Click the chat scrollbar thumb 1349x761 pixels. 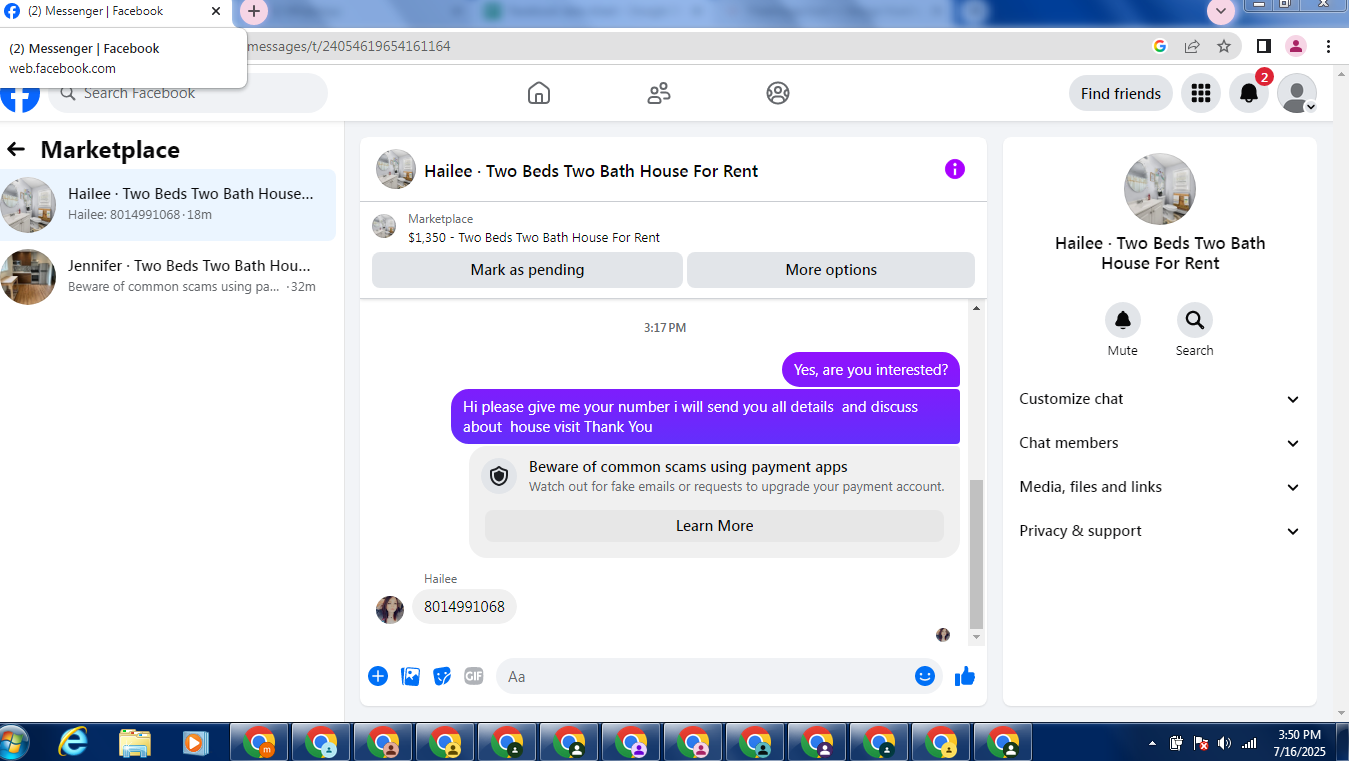[x=977, y=553]
